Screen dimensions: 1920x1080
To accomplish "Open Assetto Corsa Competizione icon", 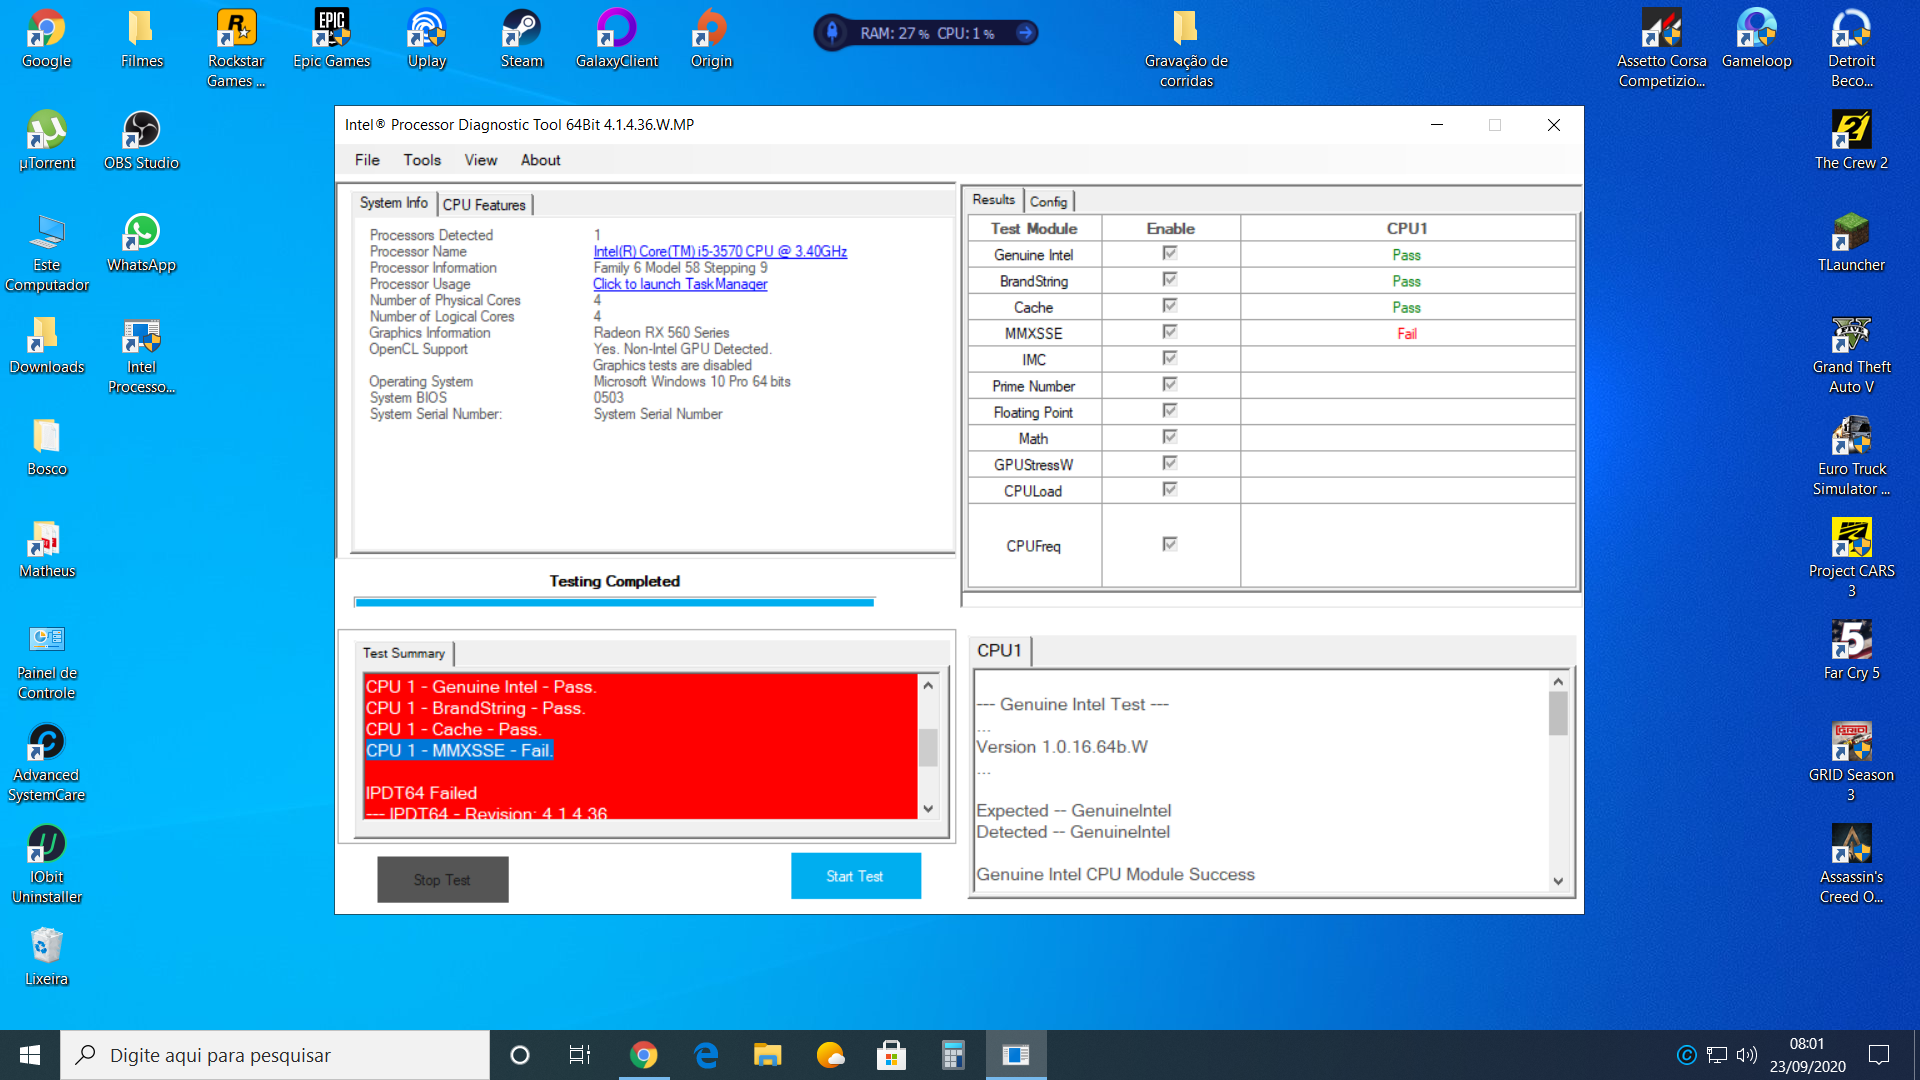I will 1661,48.
